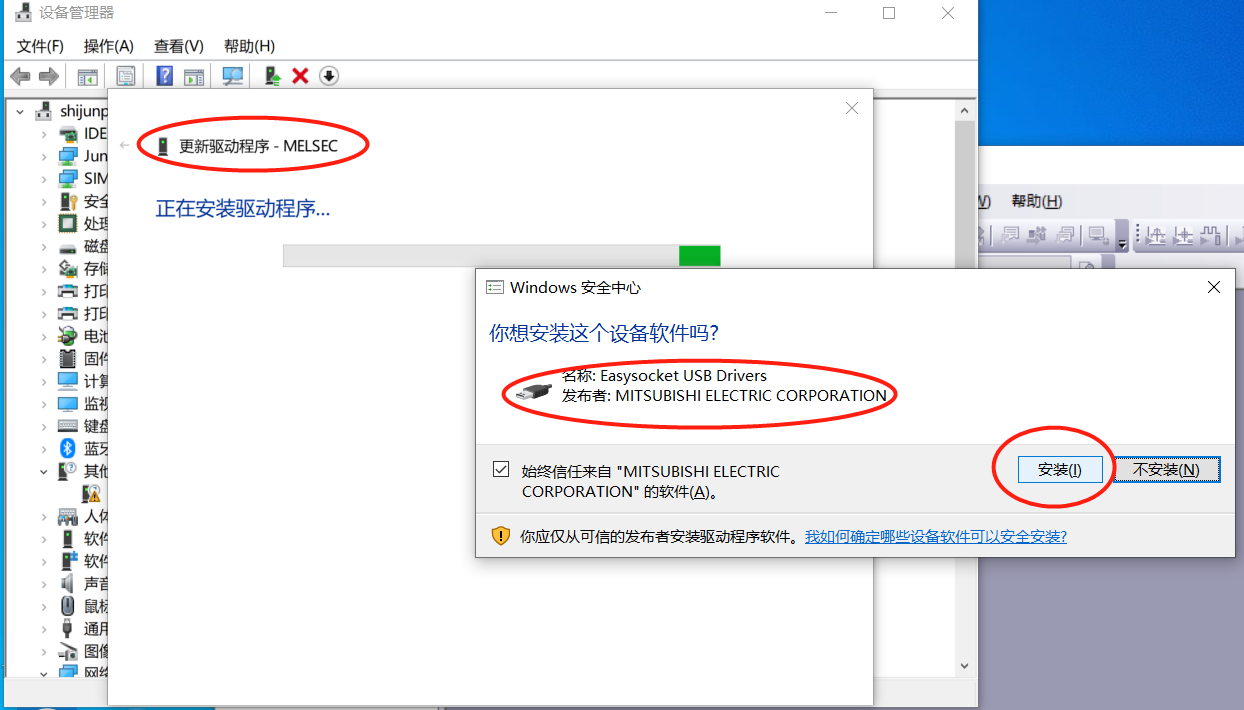Click the 安装(I) install button
Image resolution: width=1244 pixels, height=710 pixels.
click(1060, 469)
